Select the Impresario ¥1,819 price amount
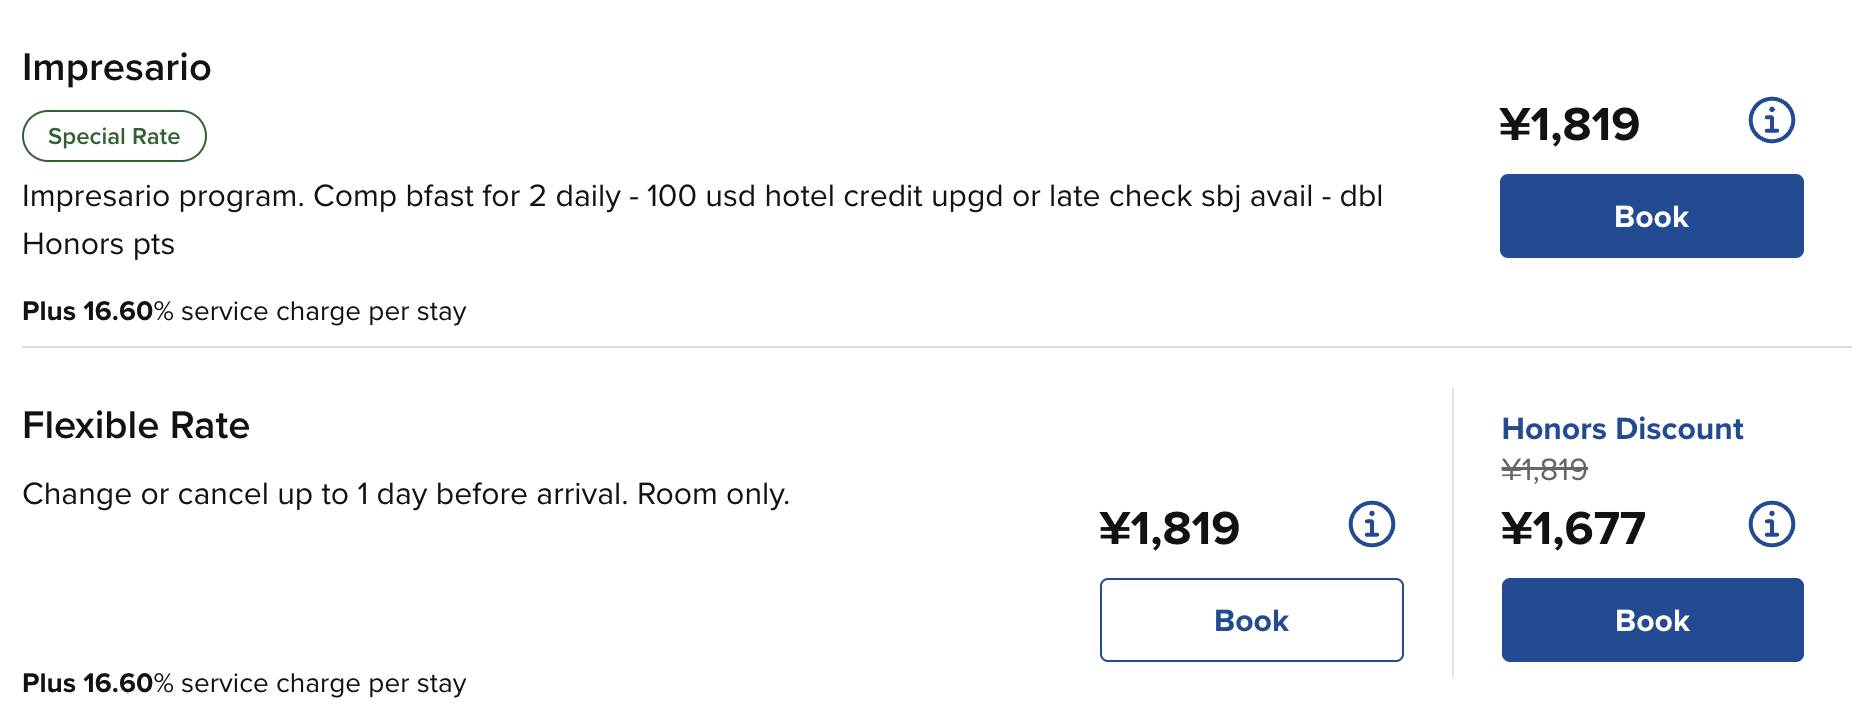This screenshot has height=716, width=1858. coord(1569,125)
